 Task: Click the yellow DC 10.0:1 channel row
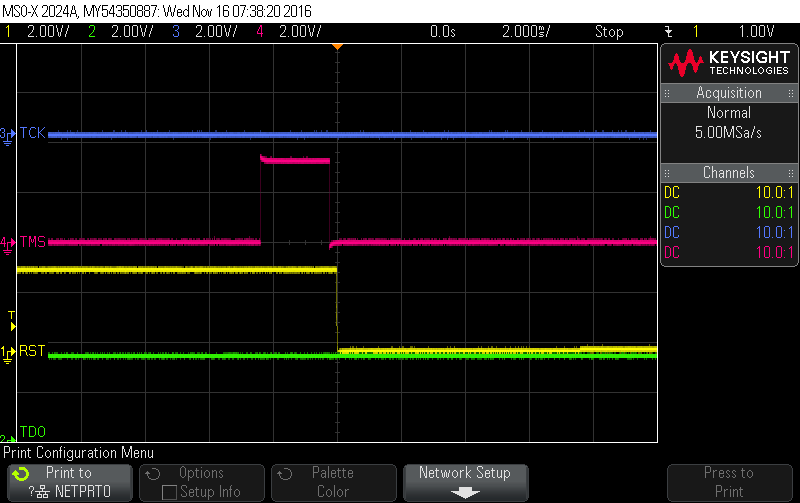click(x=729, y=193)
